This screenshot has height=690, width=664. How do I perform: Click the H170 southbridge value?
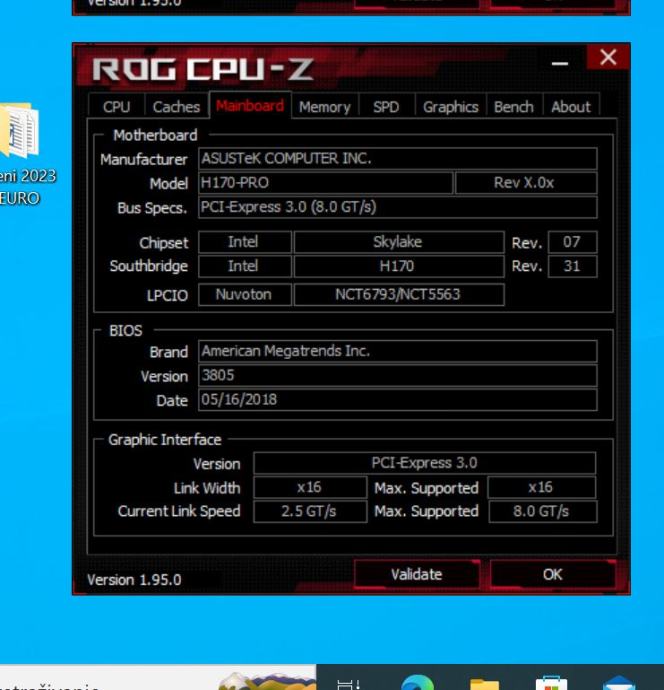click(x=399, y=266)
